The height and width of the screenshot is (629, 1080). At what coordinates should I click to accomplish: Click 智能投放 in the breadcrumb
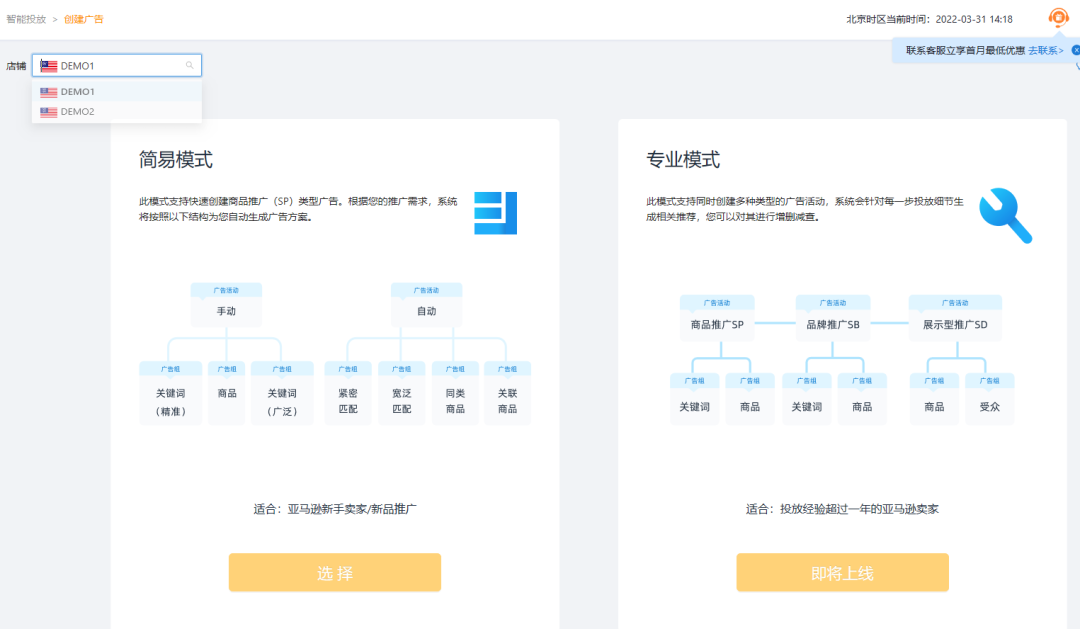pos(24,17)
